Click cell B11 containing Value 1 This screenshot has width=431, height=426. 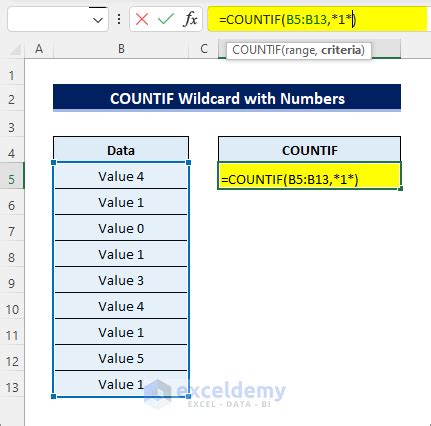click(x=121, y=332)
